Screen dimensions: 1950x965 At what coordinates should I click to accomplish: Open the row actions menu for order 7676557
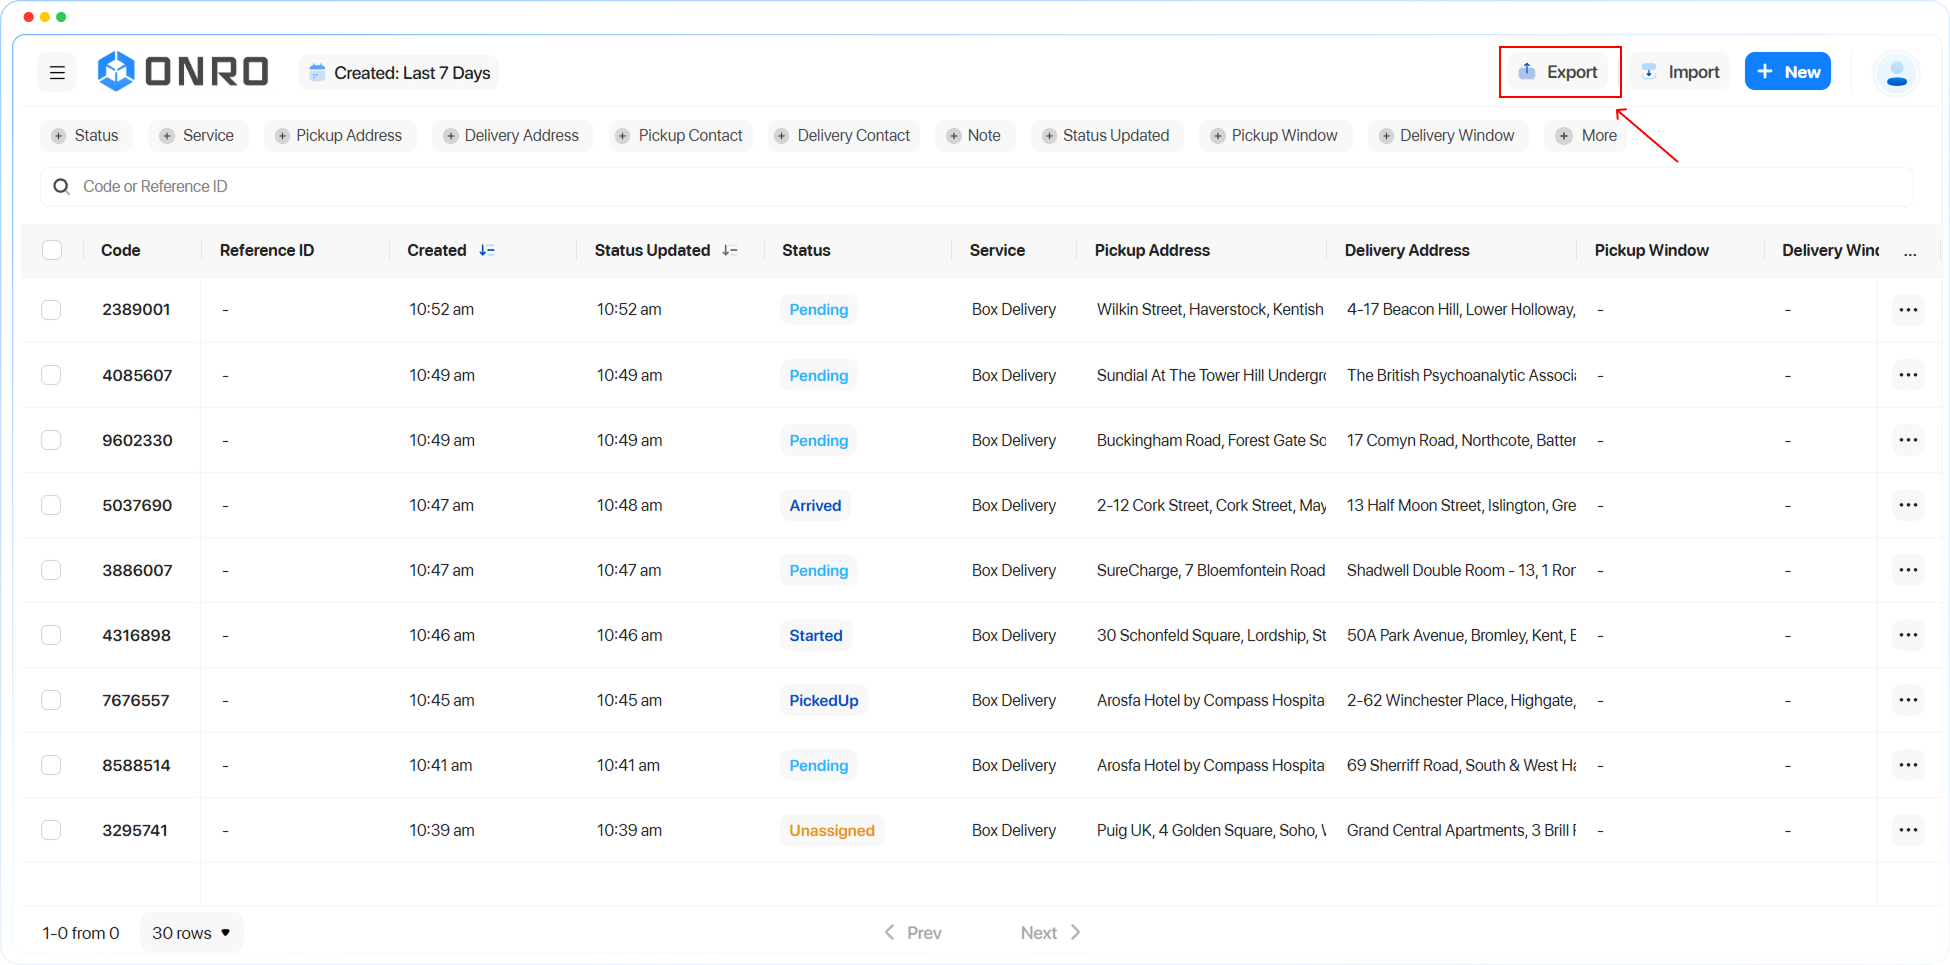click(x=1908, y=700)
